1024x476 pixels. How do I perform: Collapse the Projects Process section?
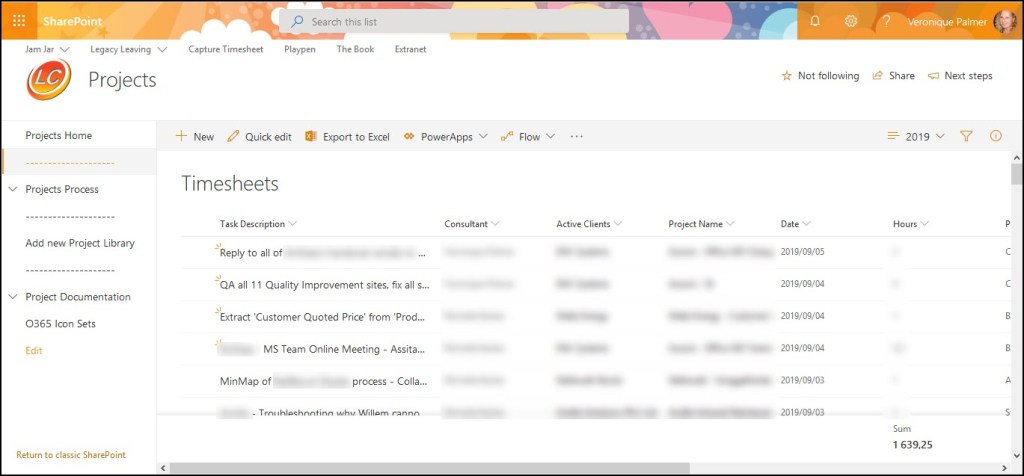13,189
